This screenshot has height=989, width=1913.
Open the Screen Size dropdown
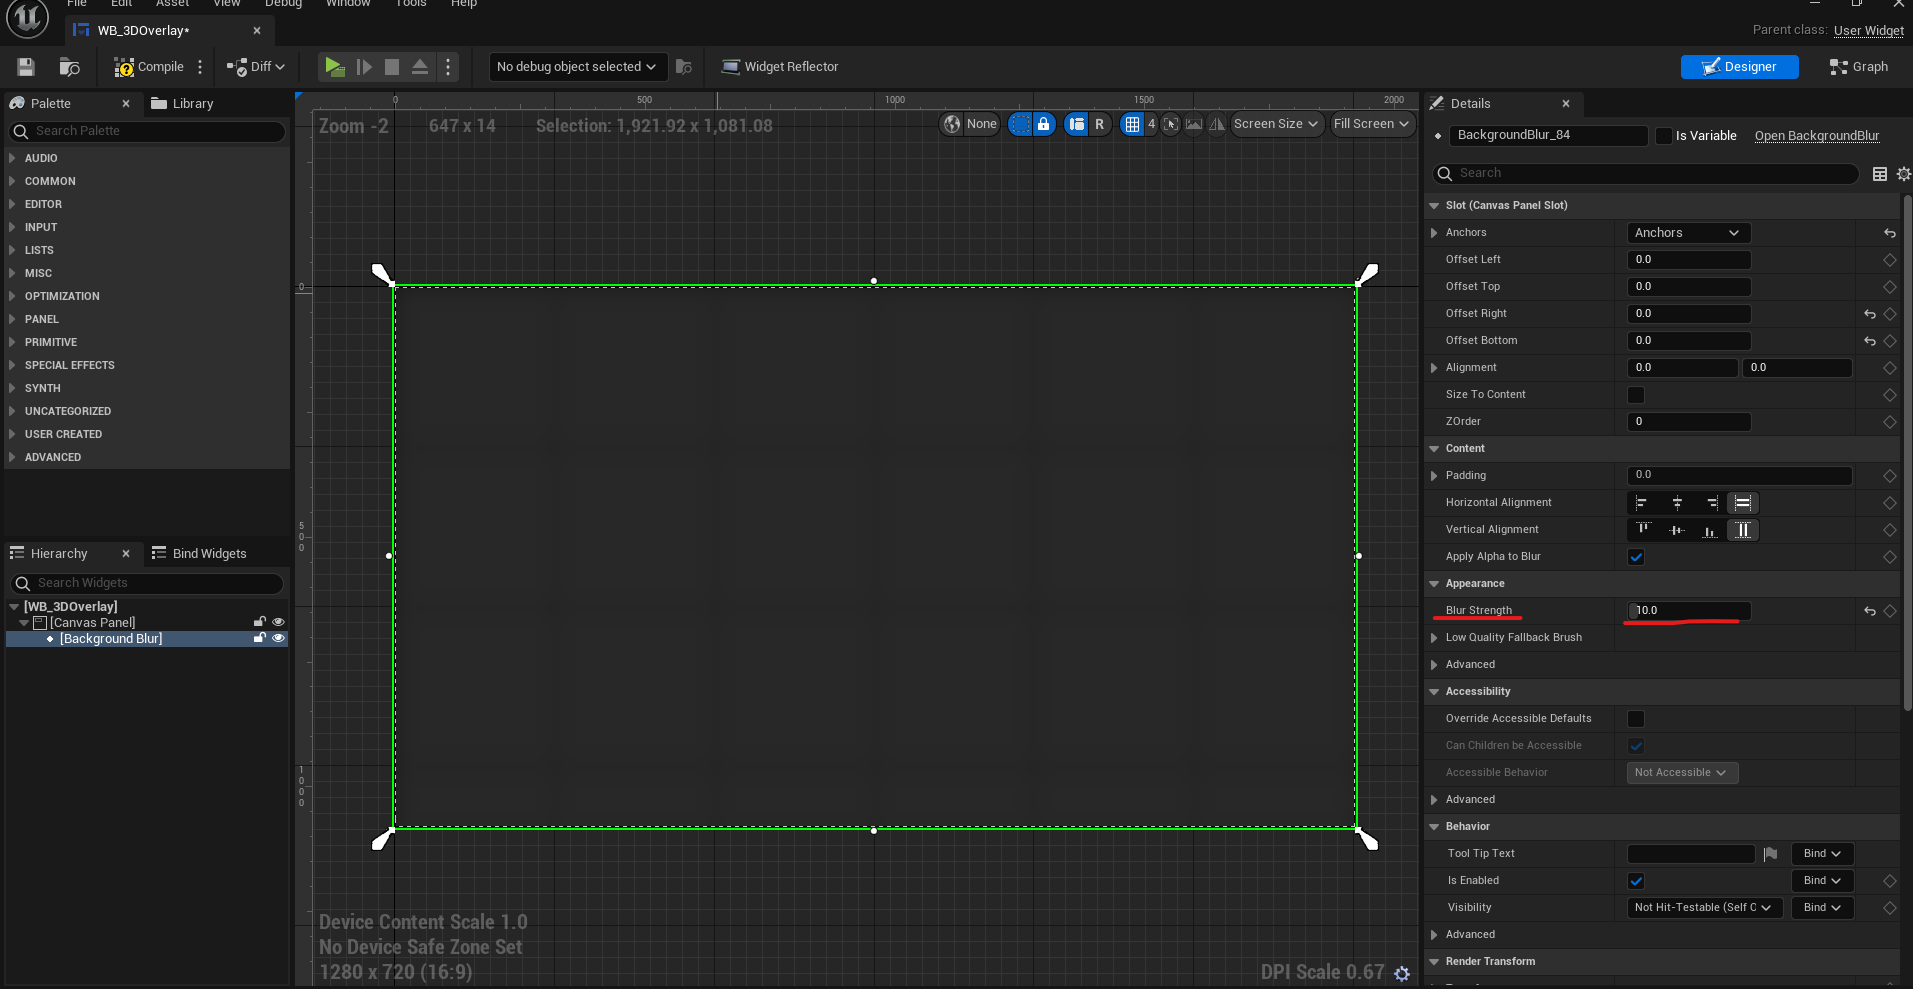1276,124
